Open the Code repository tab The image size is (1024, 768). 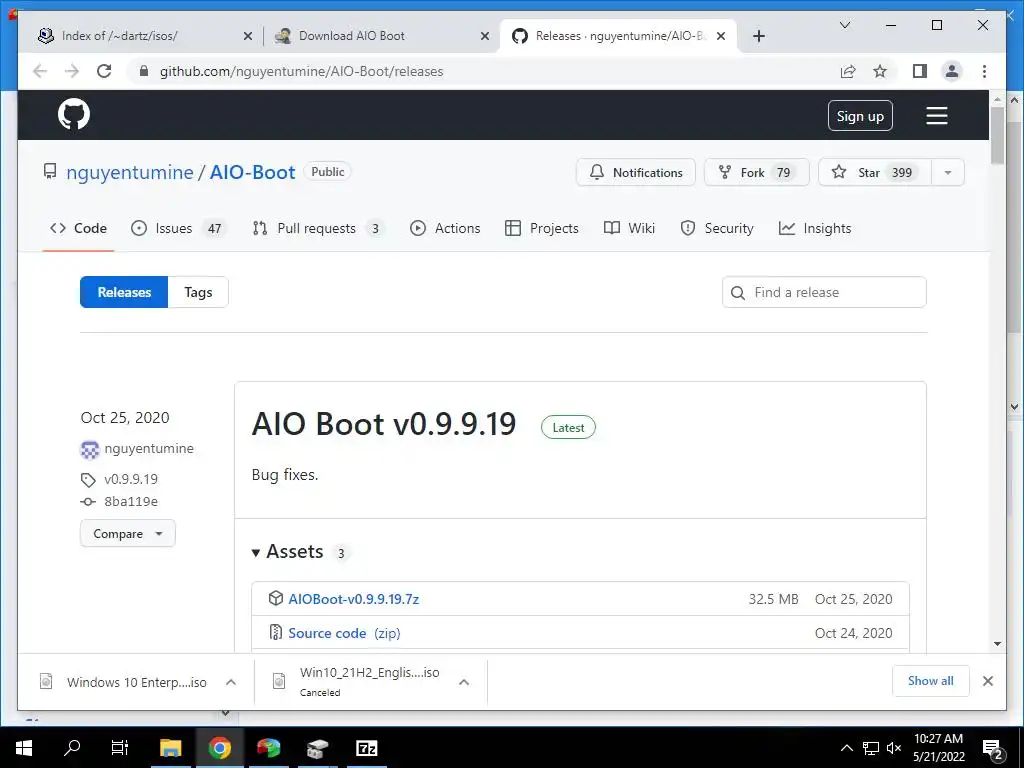click(x=78, y=228)
